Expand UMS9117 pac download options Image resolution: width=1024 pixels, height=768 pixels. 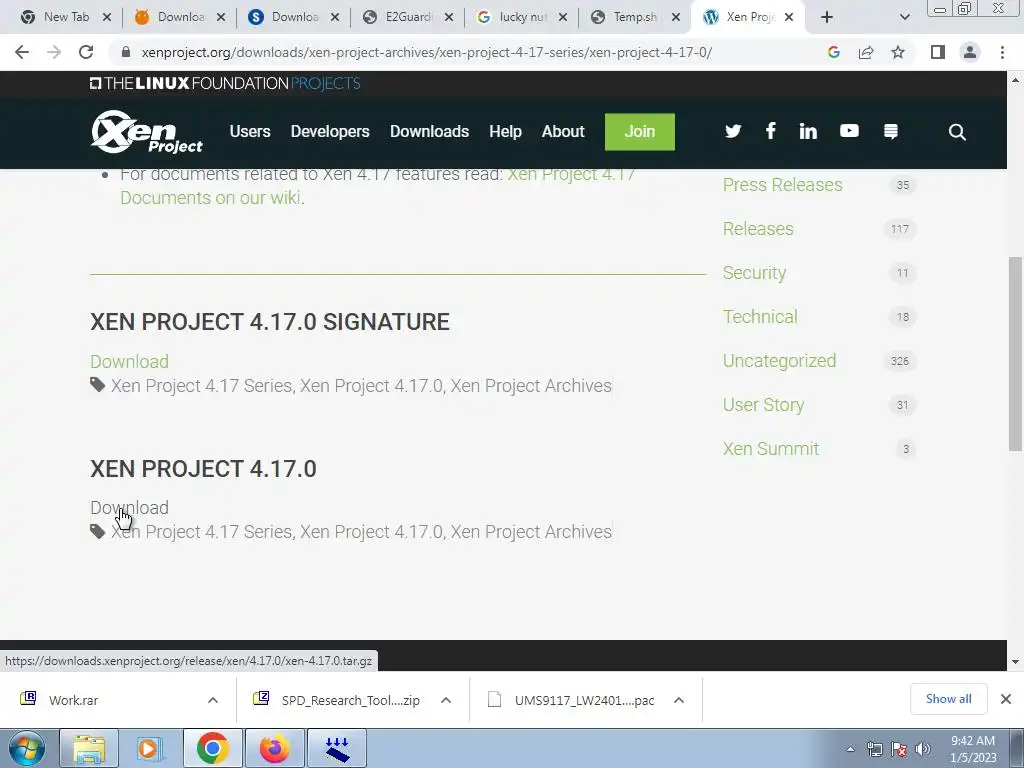pyautogui.click(x=679, y=700)
